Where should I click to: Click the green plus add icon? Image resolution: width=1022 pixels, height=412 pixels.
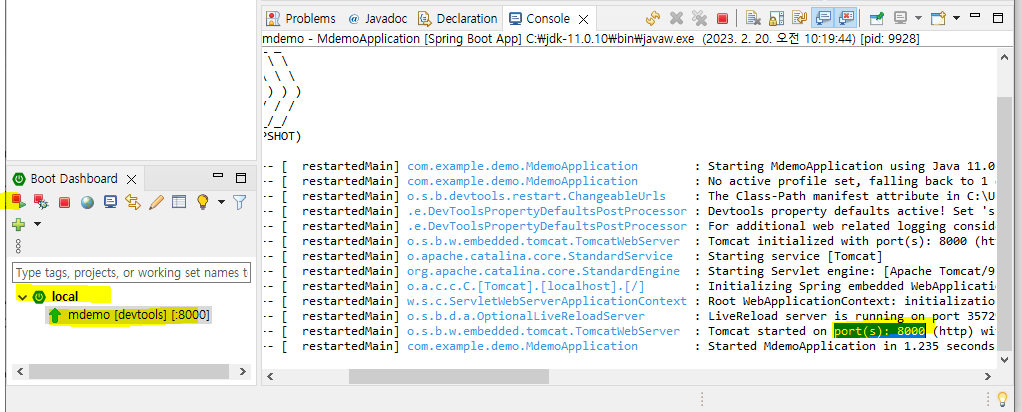click(x=18, y=224)
